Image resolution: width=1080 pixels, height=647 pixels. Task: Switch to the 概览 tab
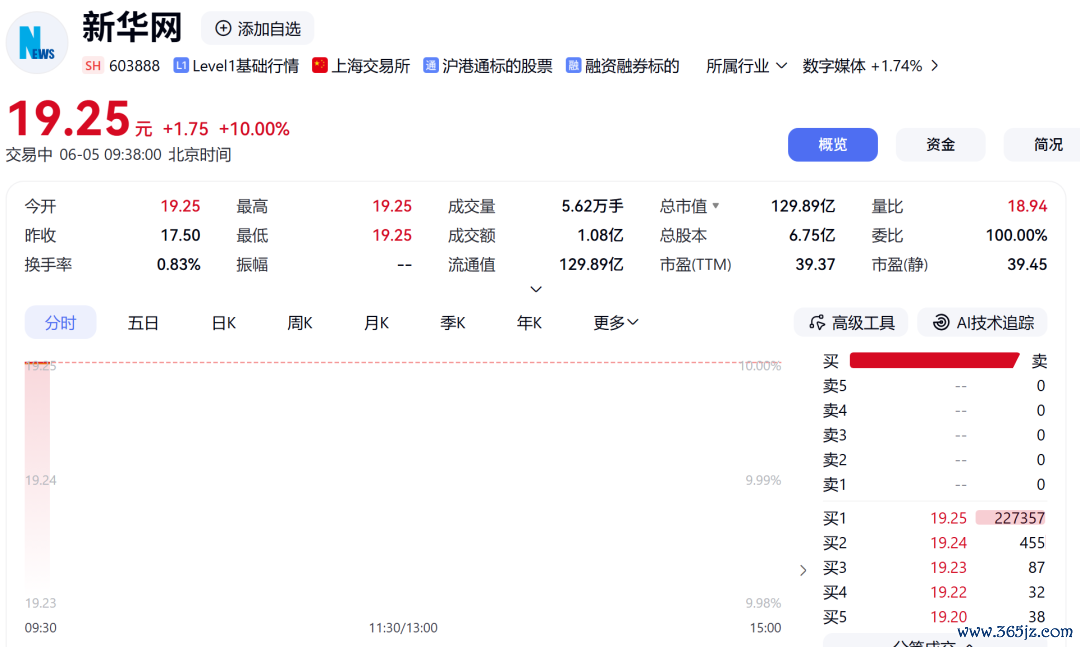coord(833,145)
